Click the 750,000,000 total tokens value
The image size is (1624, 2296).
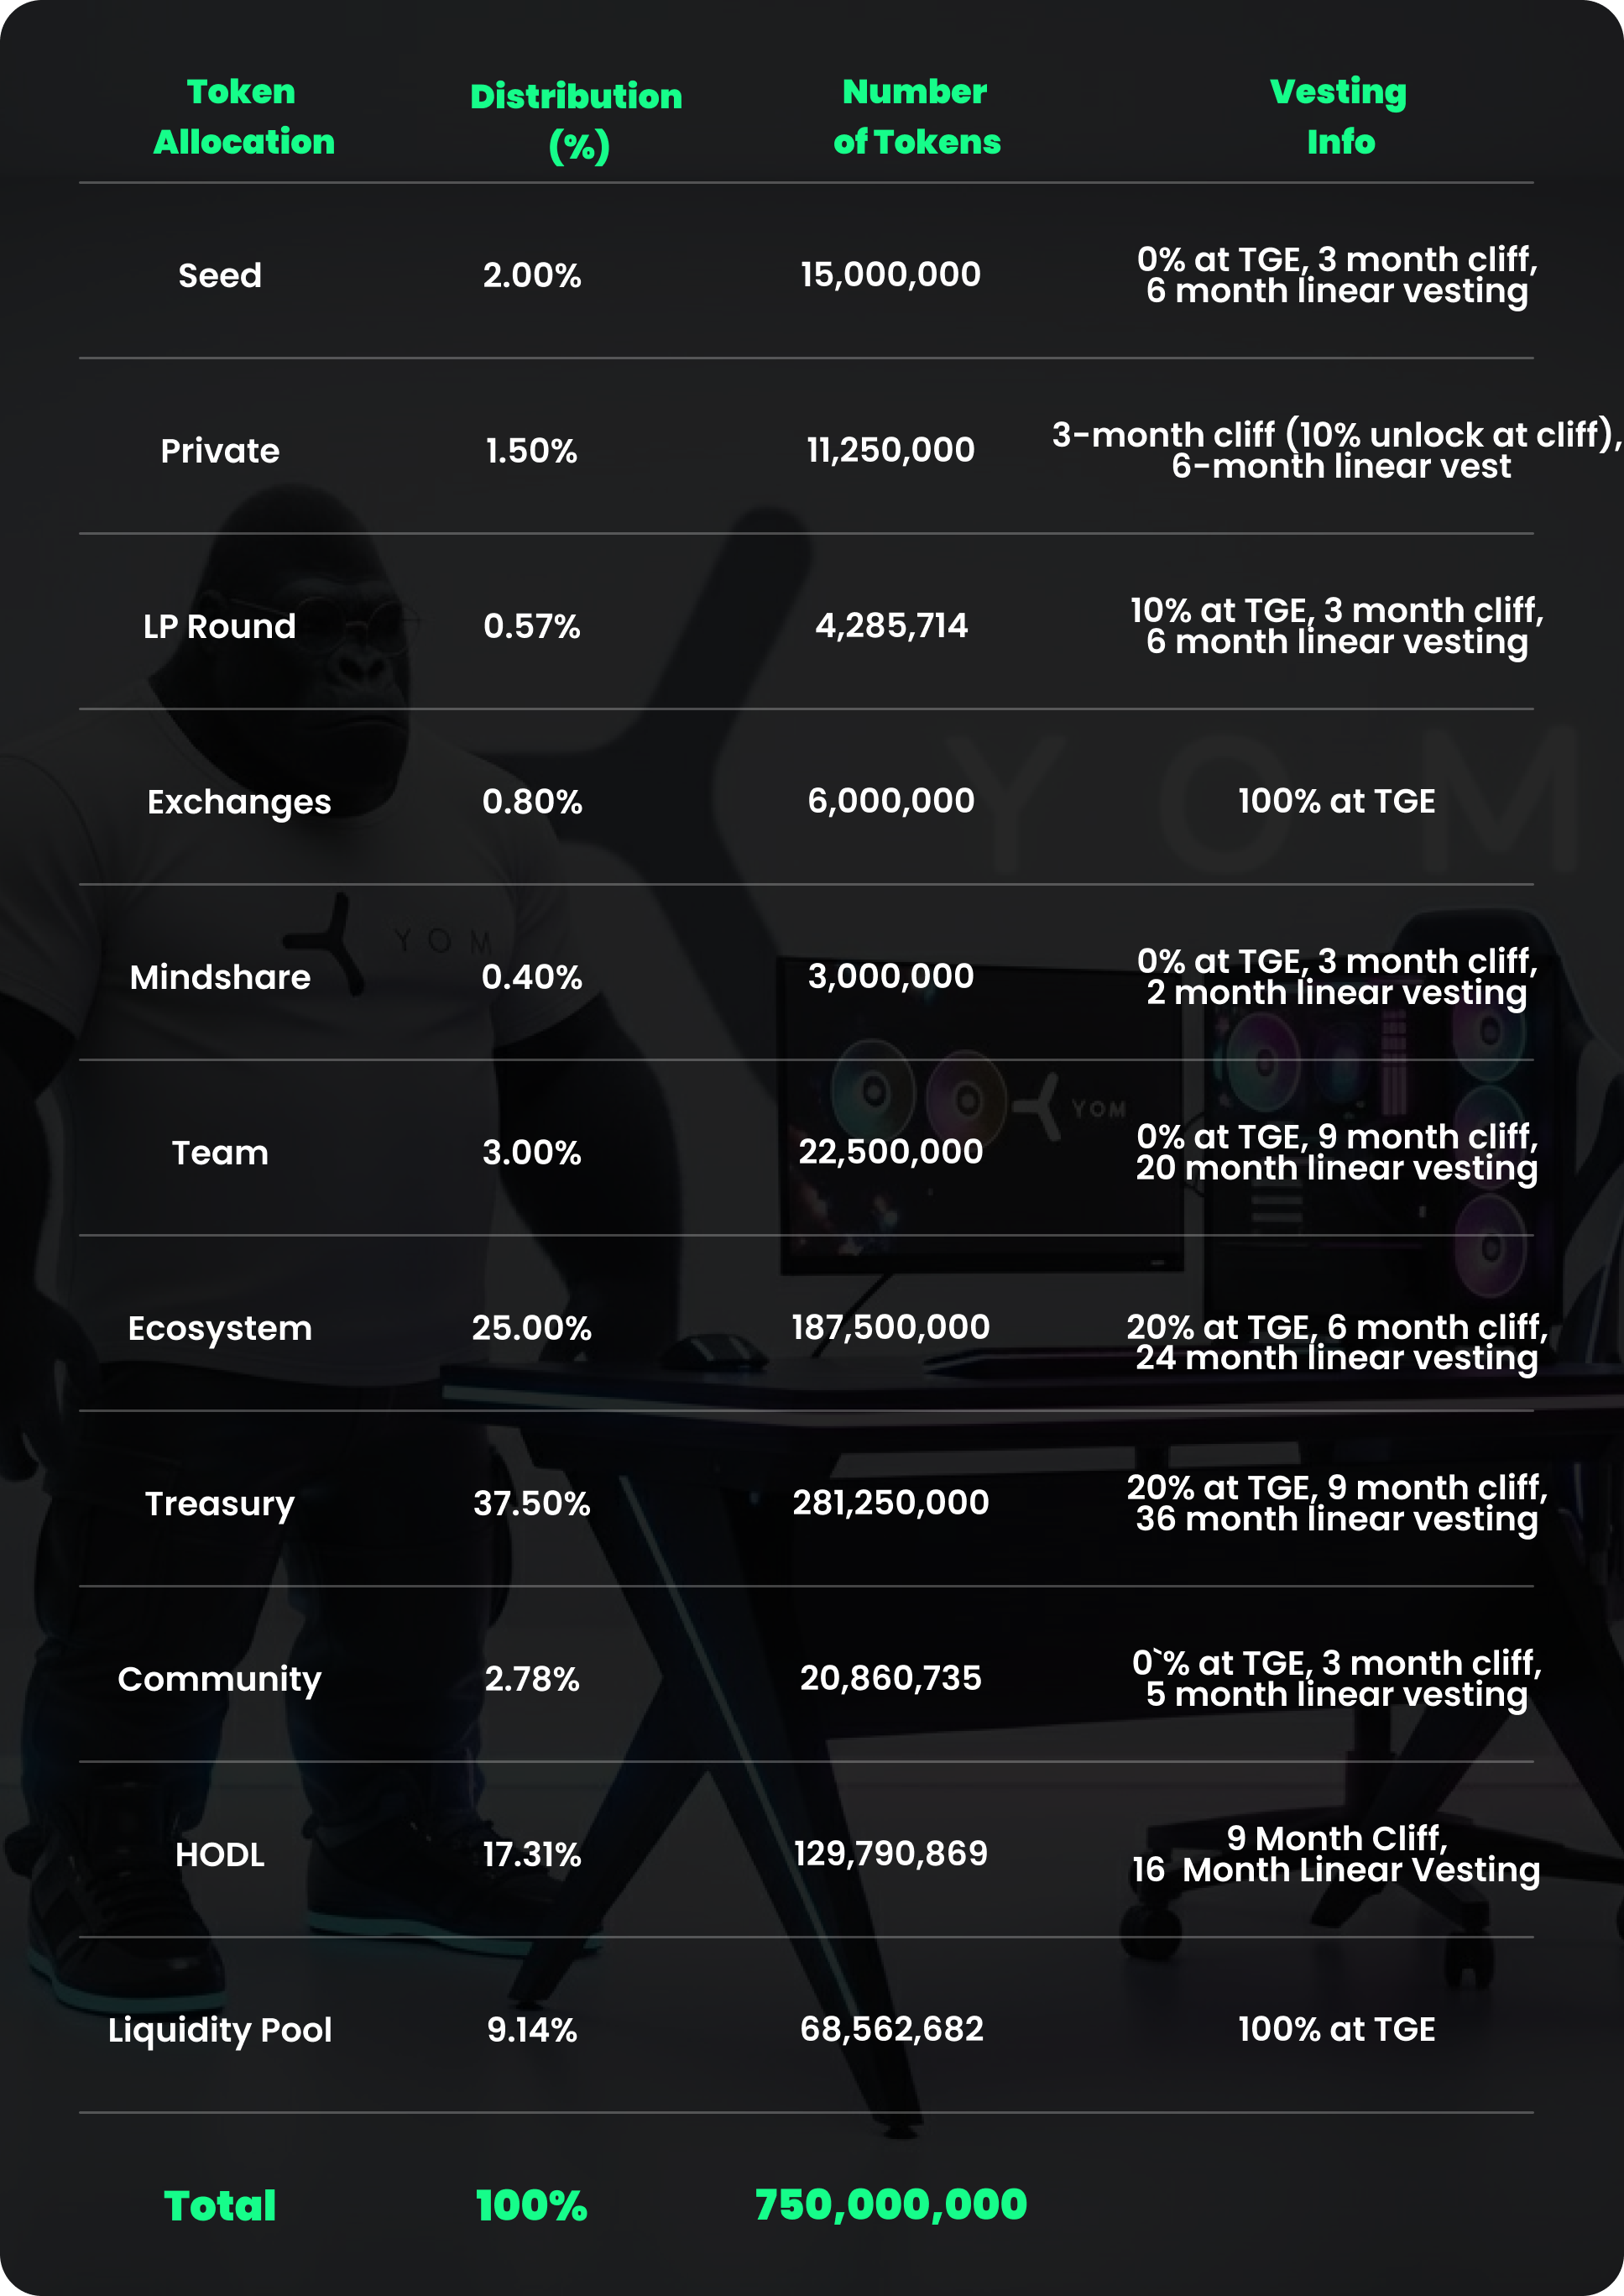[x=891, y=2204]
